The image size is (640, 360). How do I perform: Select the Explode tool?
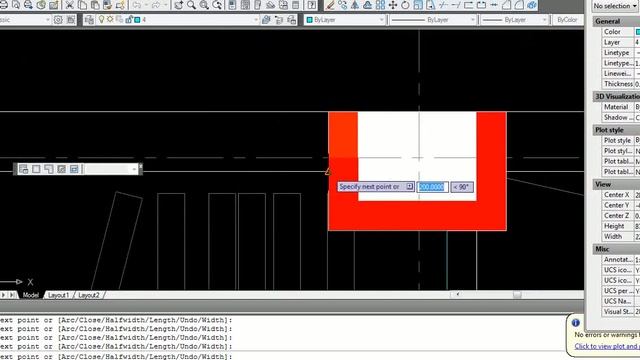[531, 5]
